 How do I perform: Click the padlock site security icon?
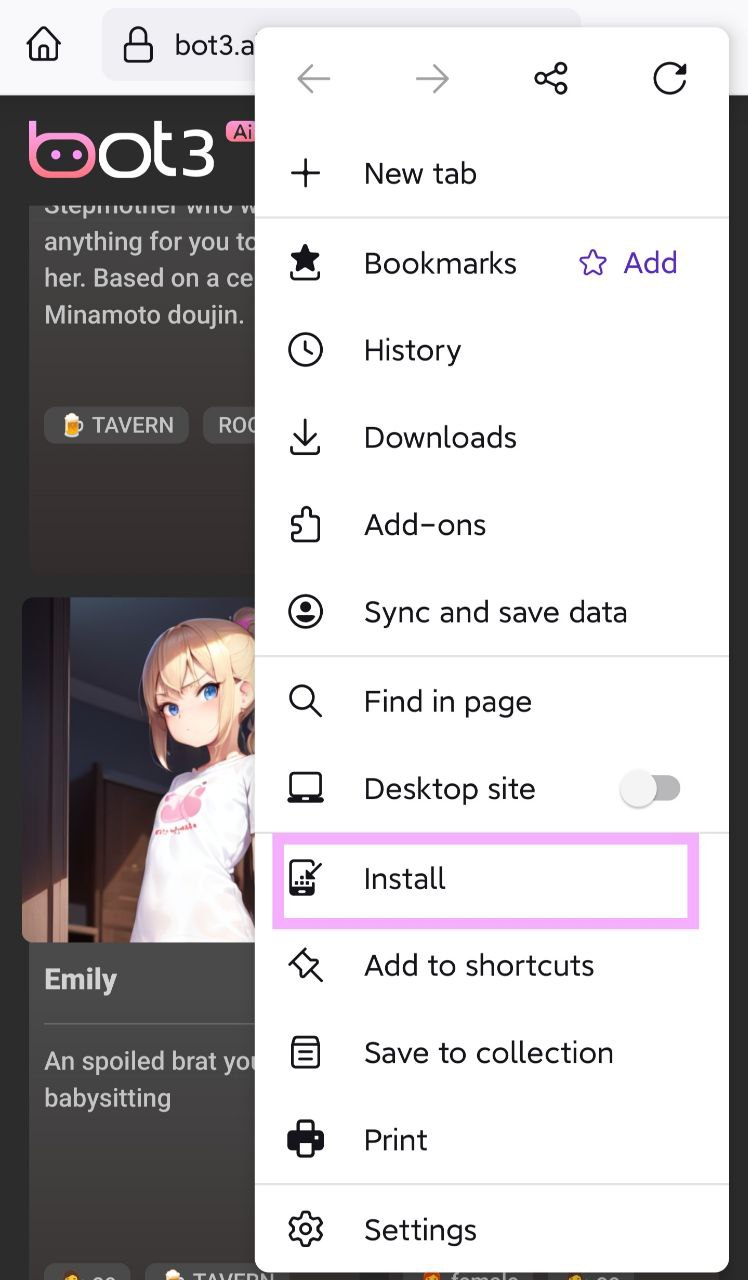click(x=138, y=45)
